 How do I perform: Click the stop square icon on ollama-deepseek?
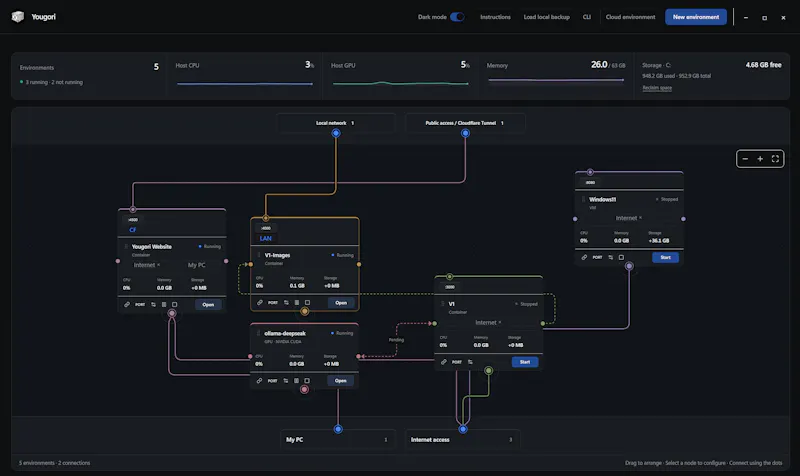tap(307, 381)
